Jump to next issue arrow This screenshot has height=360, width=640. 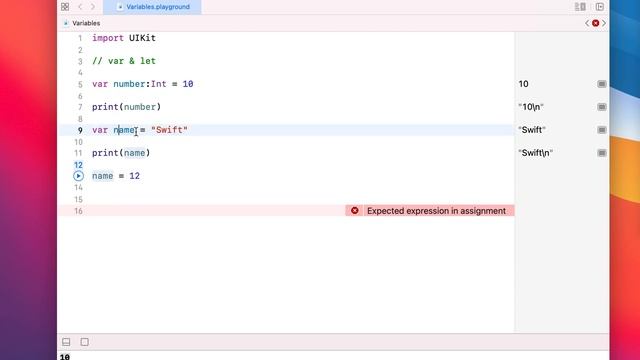604,23
